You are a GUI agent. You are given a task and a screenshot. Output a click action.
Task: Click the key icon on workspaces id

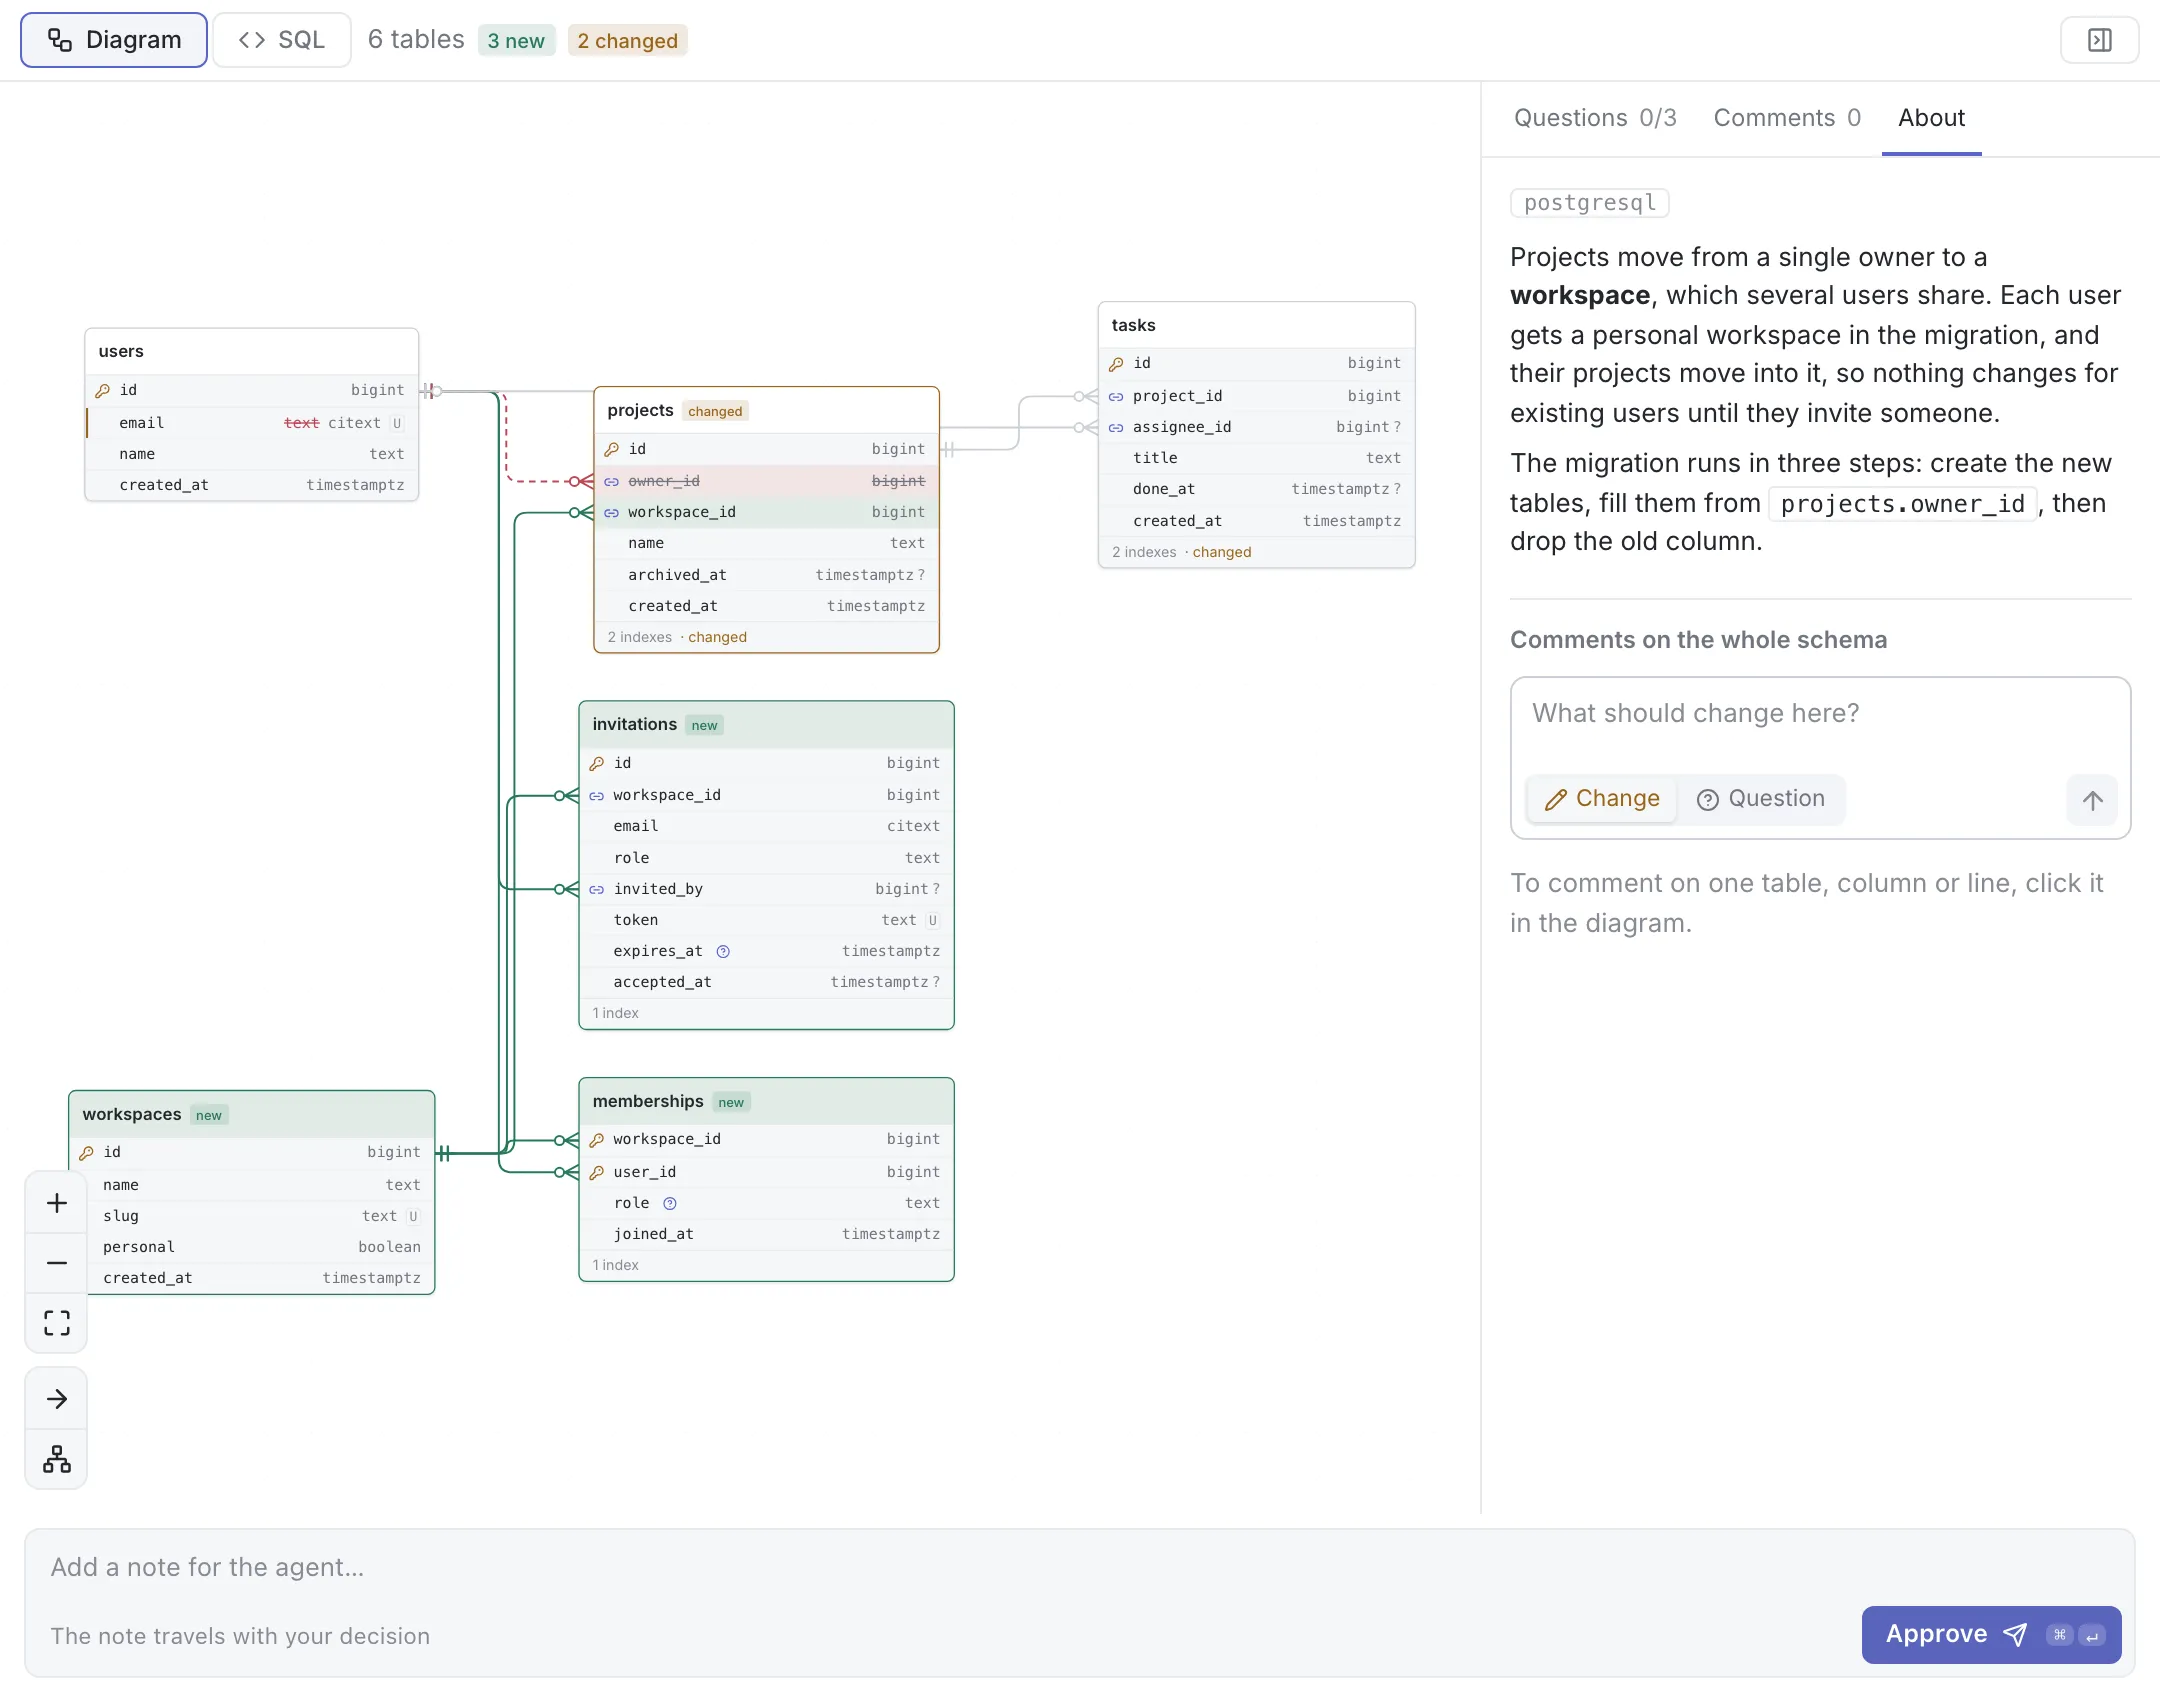coord(87,1153)
